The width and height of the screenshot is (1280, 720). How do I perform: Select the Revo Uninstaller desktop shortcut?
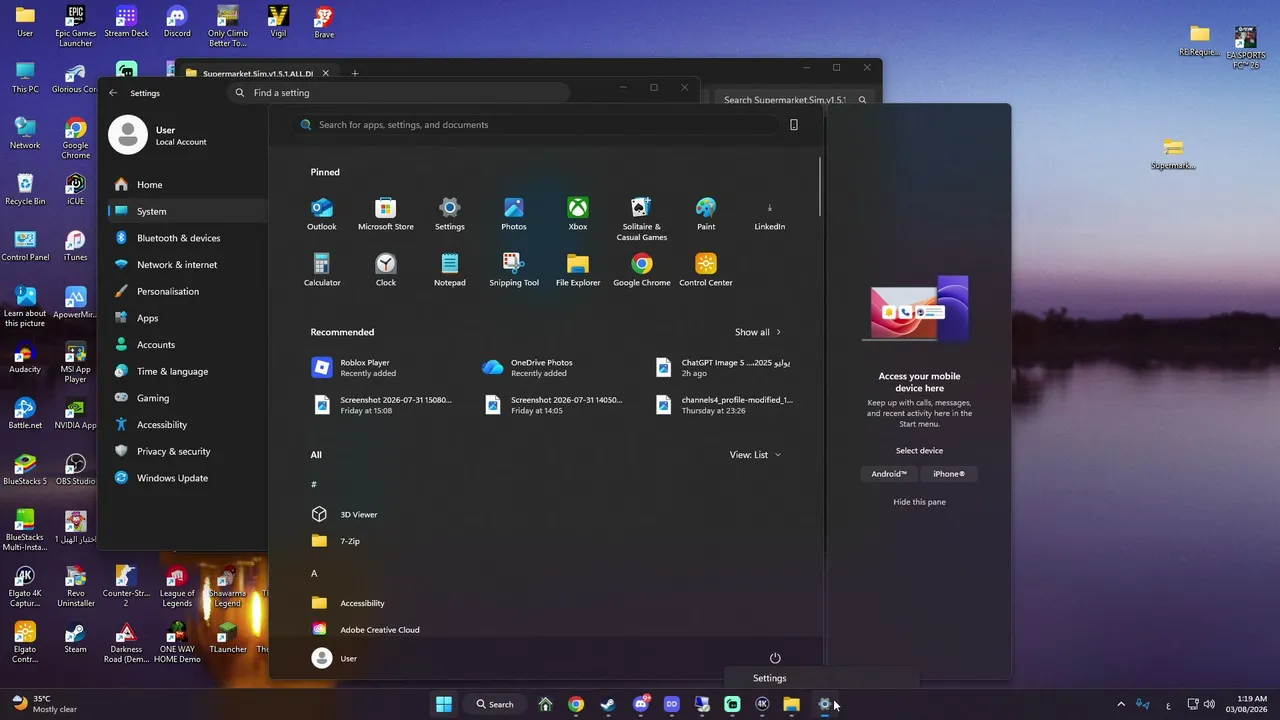click(75, 587)
